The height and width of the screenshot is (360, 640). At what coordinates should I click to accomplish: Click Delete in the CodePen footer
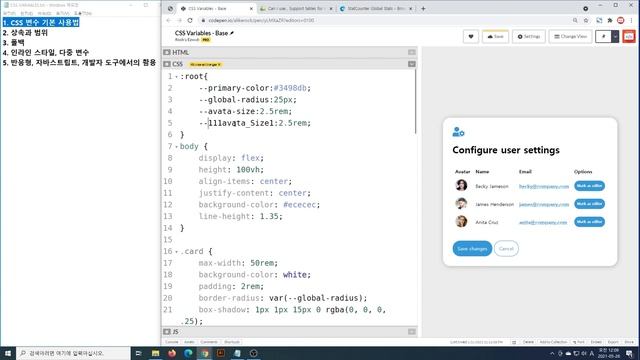click(528, 342)
